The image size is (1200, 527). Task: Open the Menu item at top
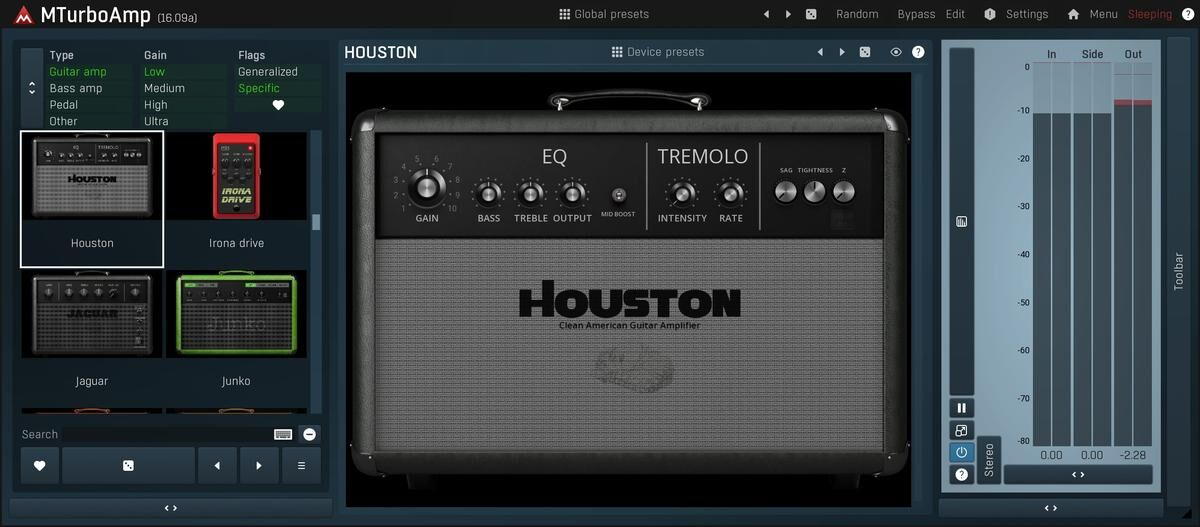click(1093, 14)
